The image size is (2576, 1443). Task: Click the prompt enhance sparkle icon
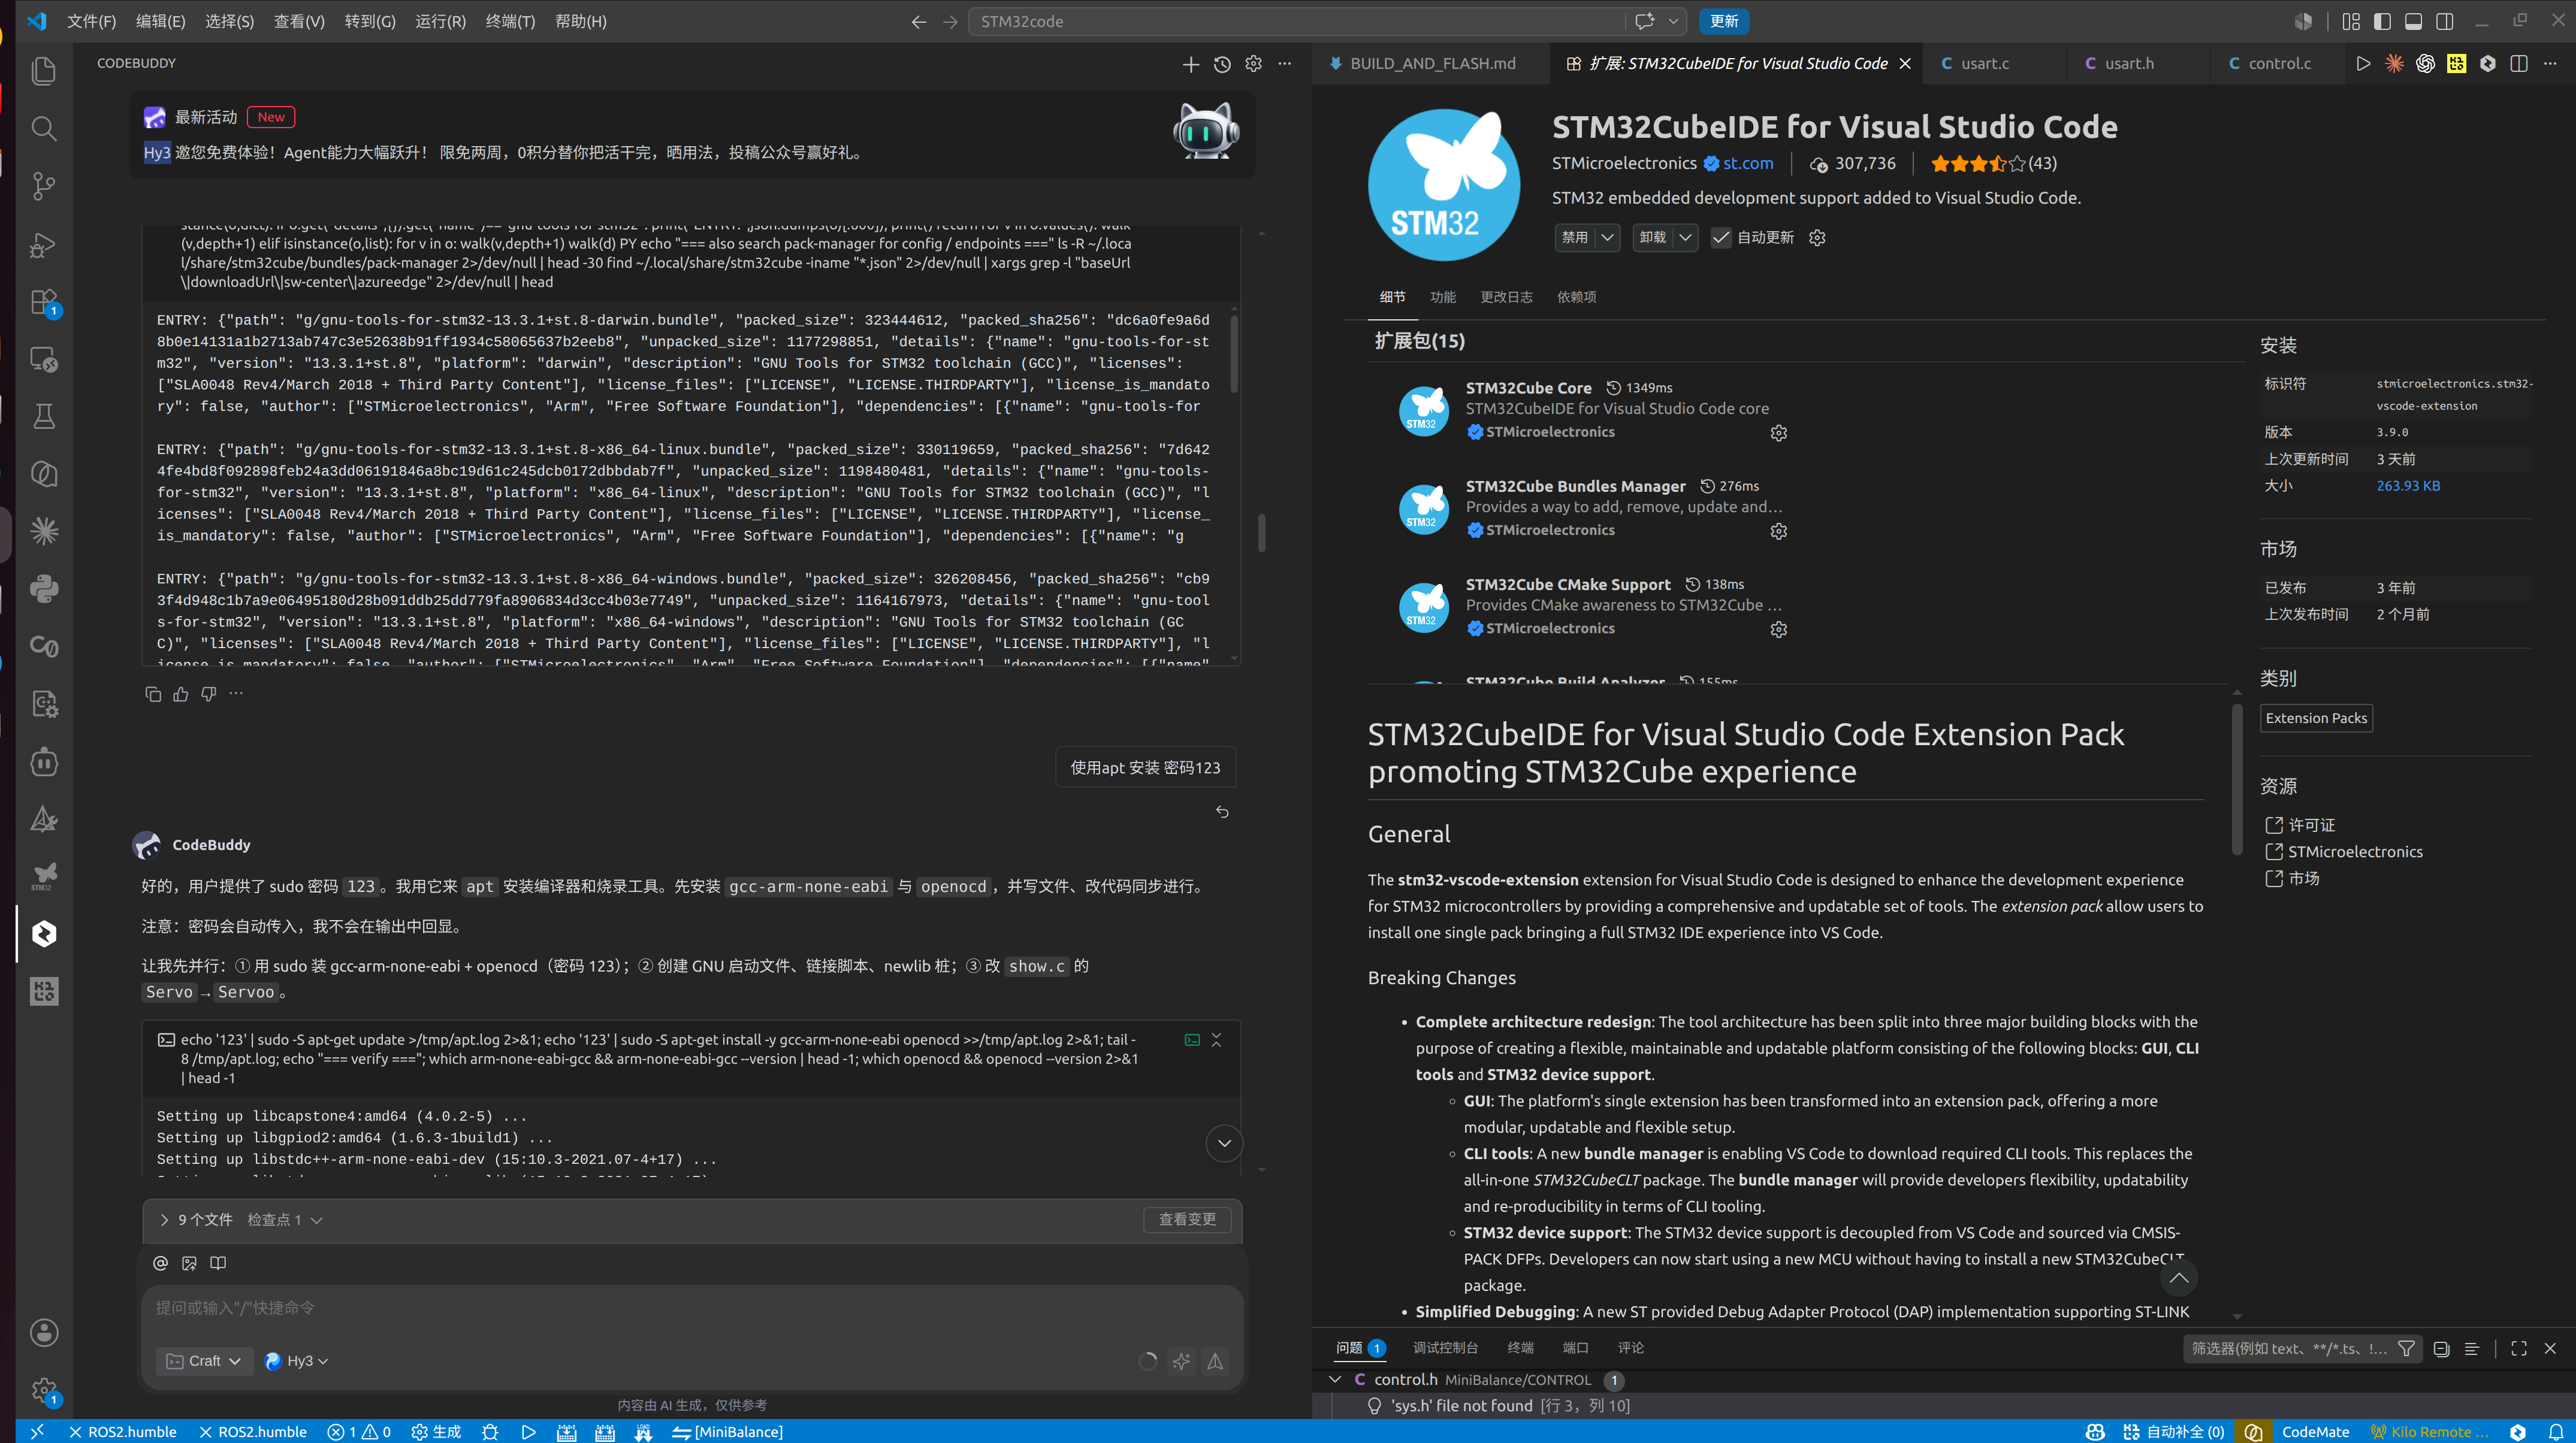(x=1181, y=1361)
